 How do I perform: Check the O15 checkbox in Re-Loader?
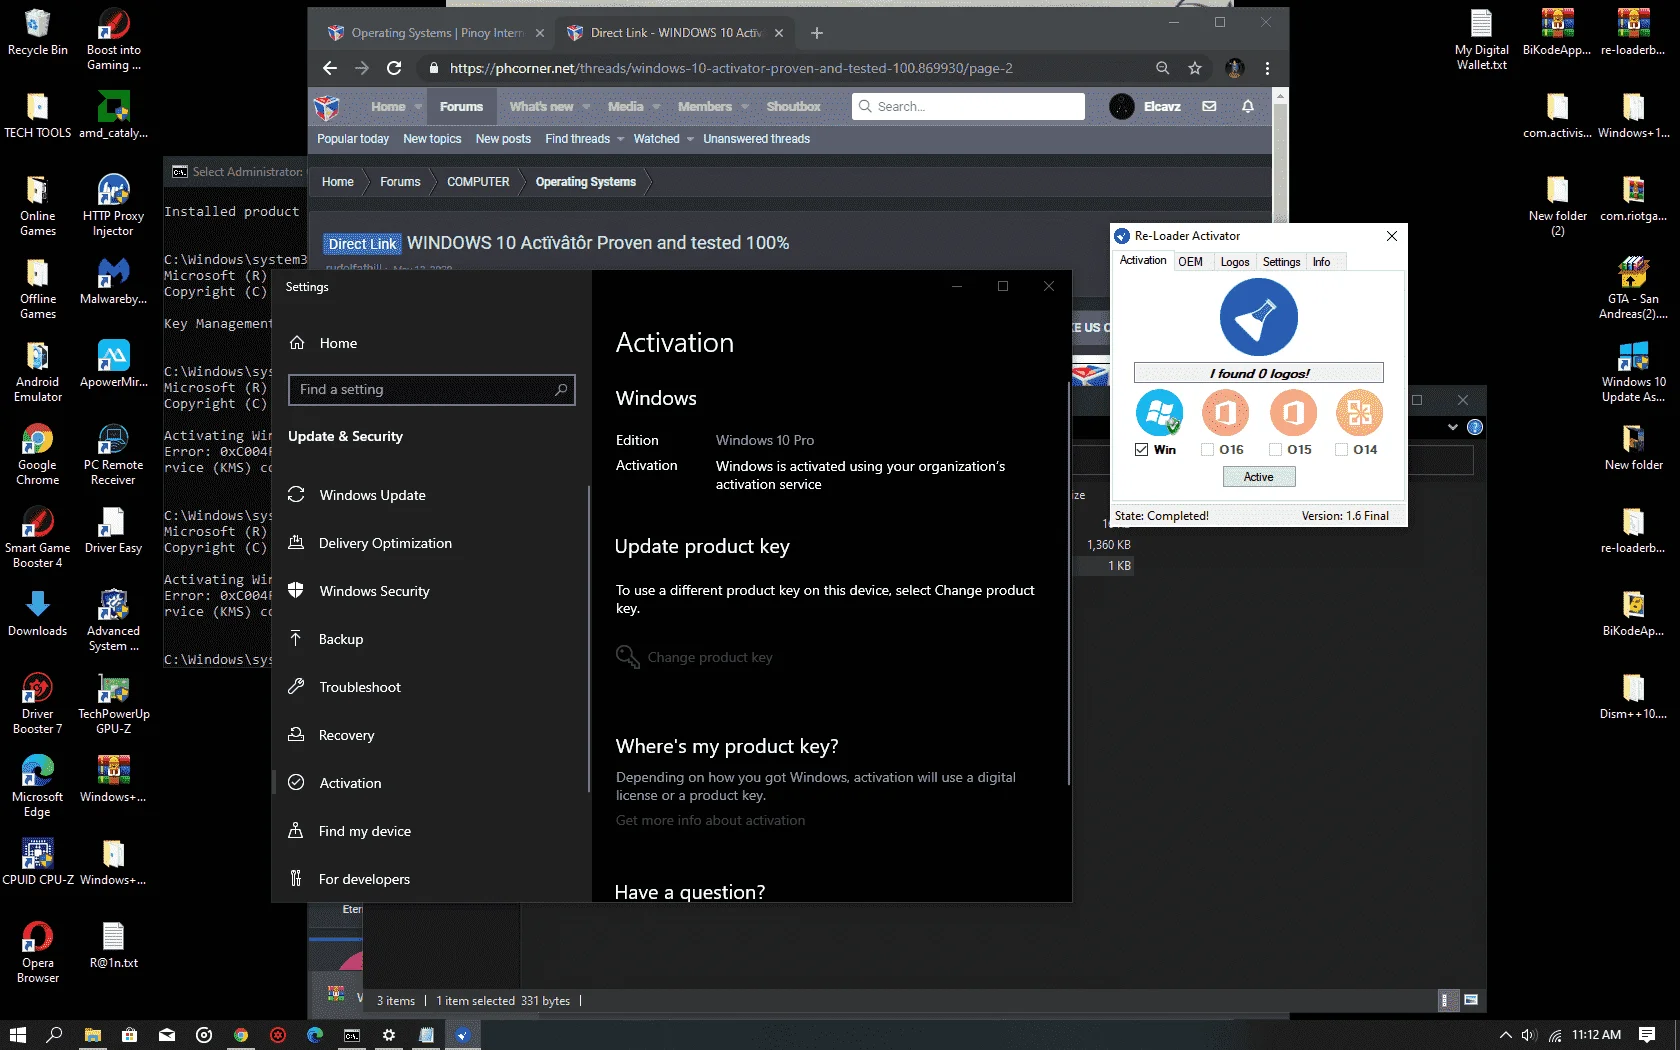[x=1275, y=450]
